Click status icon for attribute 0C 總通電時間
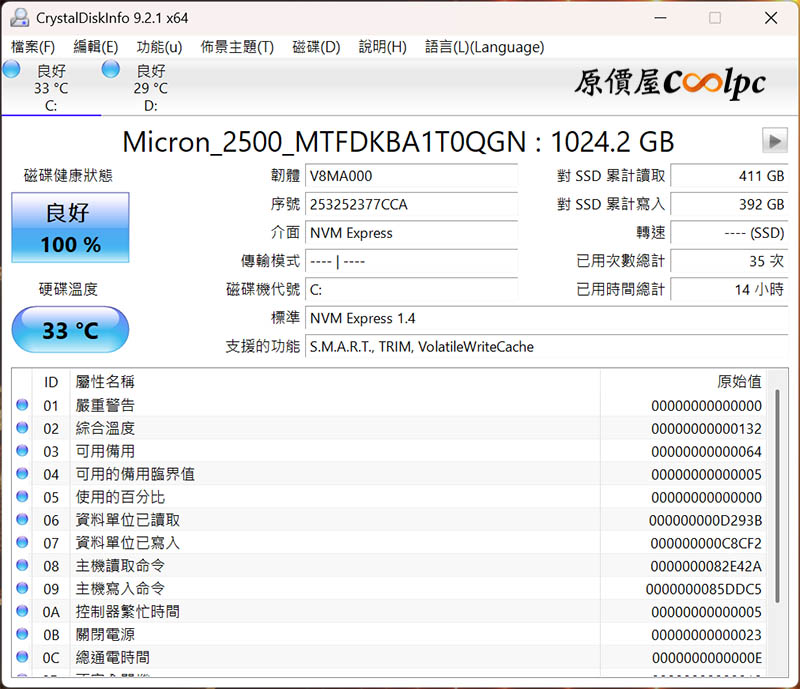800x689 pixels. point(23,657)
